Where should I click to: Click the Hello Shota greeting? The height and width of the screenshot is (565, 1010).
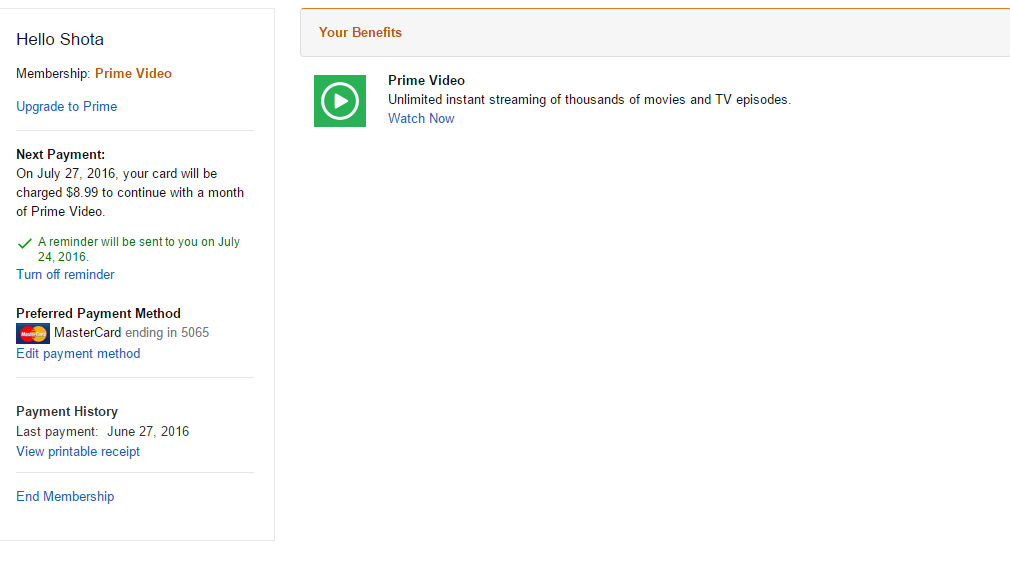tap(60, 40)
